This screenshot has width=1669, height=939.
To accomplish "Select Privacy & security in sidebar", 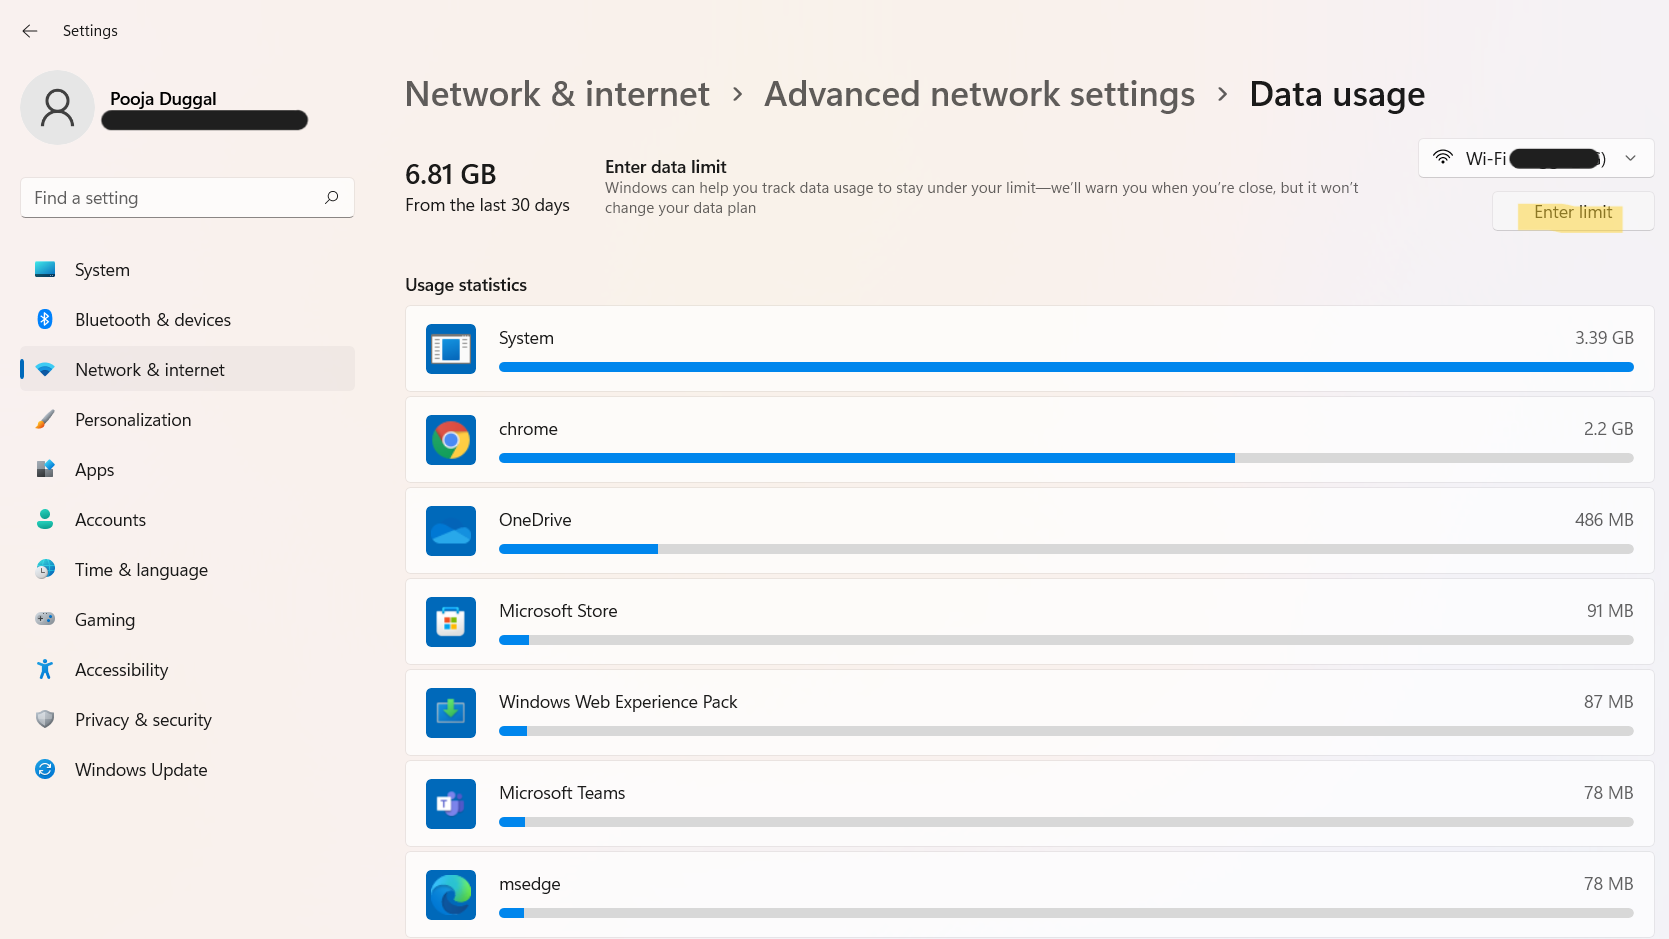I will pyautogui.click(x=143, y=720).
